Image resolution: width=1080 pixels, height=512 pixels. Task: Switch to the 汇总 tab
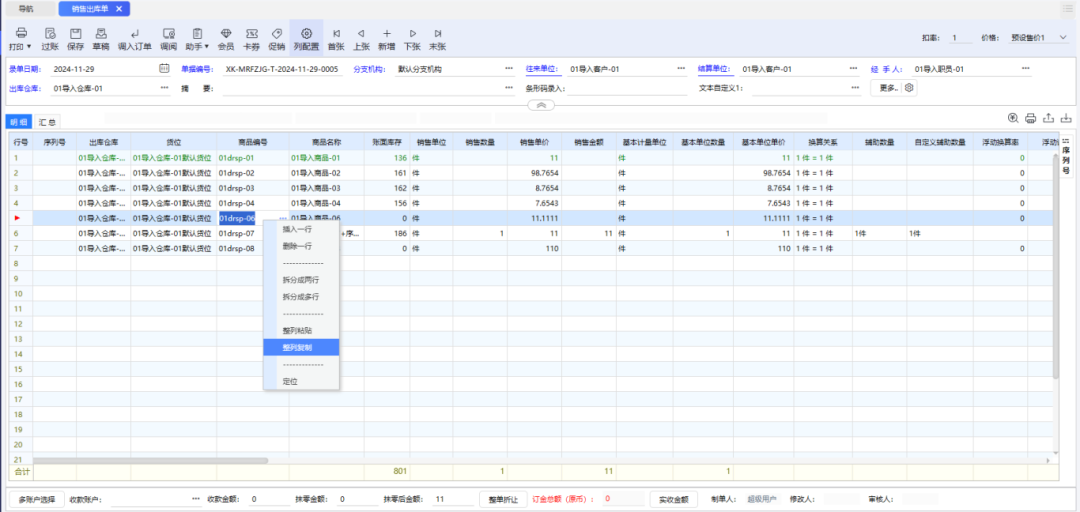click(x=48, y=122)
